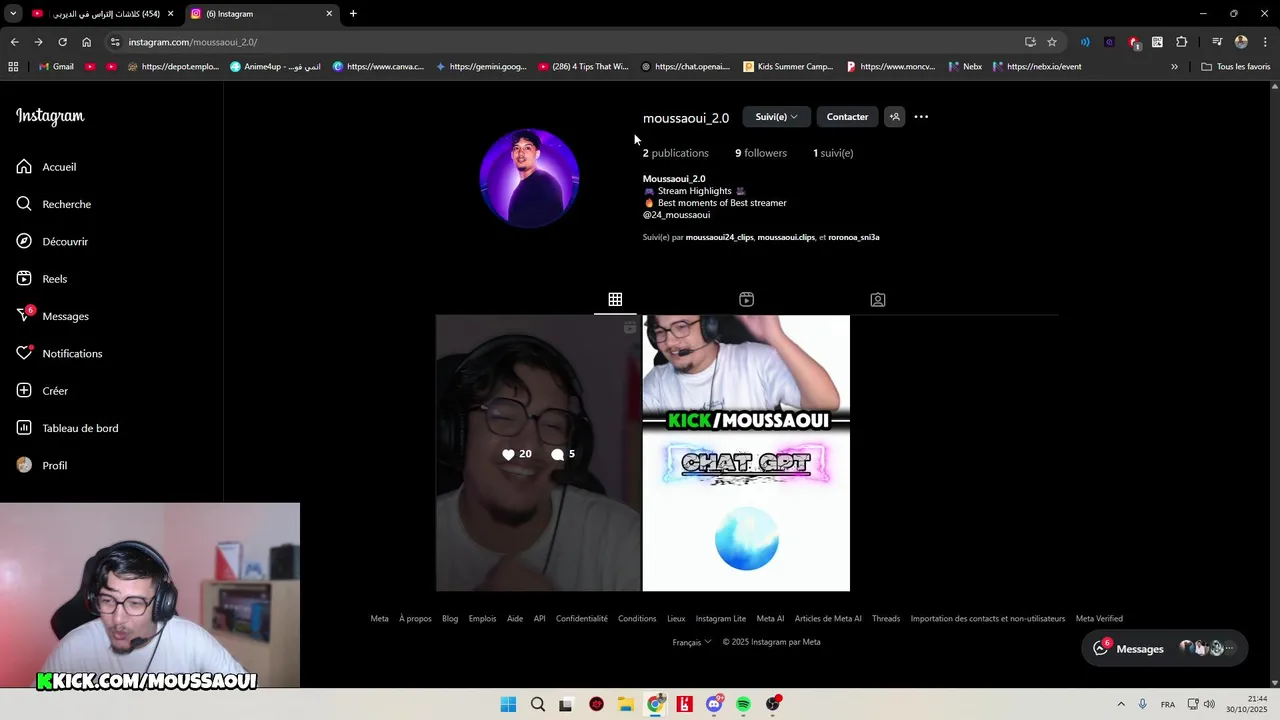Open Spotify from the taskbar
The height and width of the screenshot is (720, 1280).
[743, 704]
